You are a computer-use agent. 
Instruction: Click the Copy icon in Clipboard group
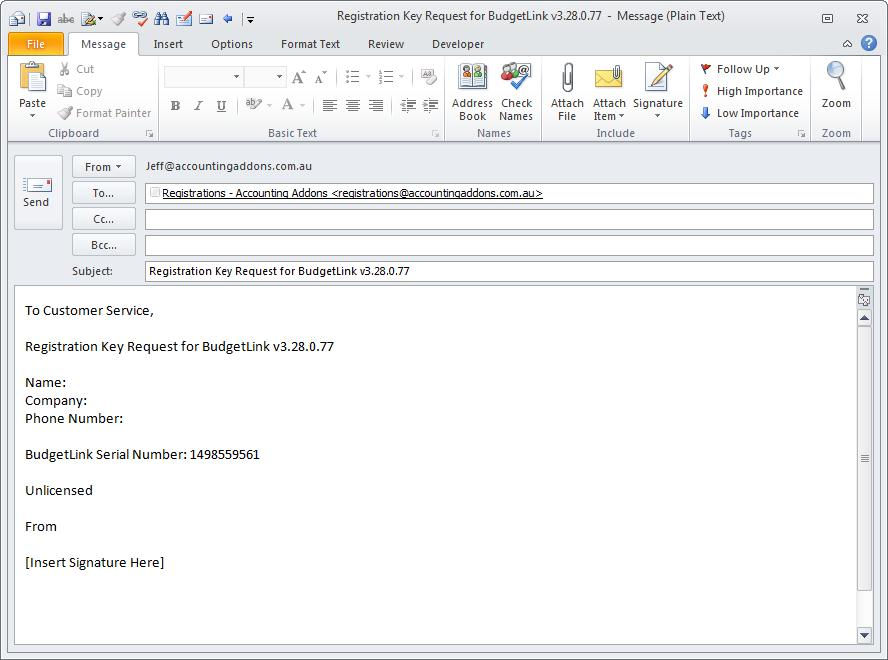click(x=65, y=91)
